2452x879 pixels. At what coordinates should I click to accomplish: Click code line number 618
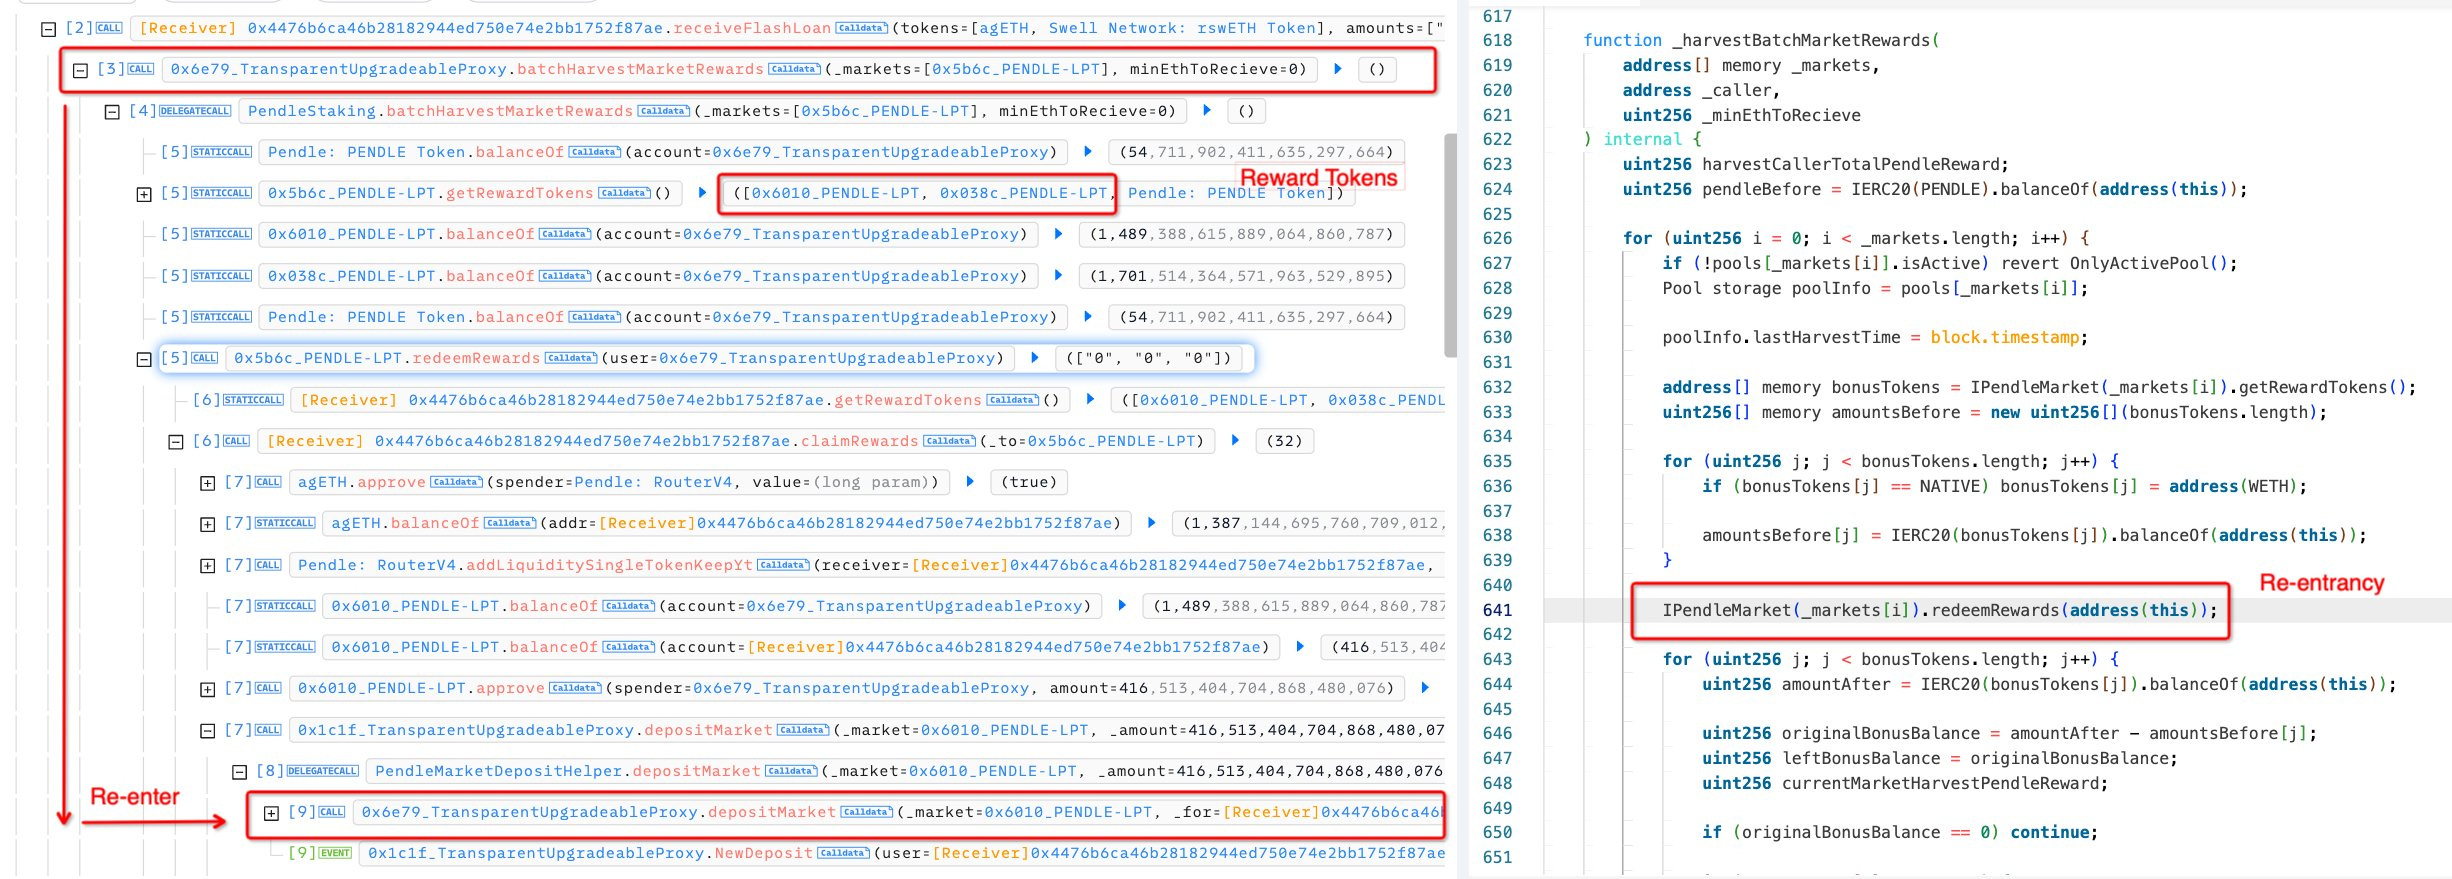(1497, 40)
